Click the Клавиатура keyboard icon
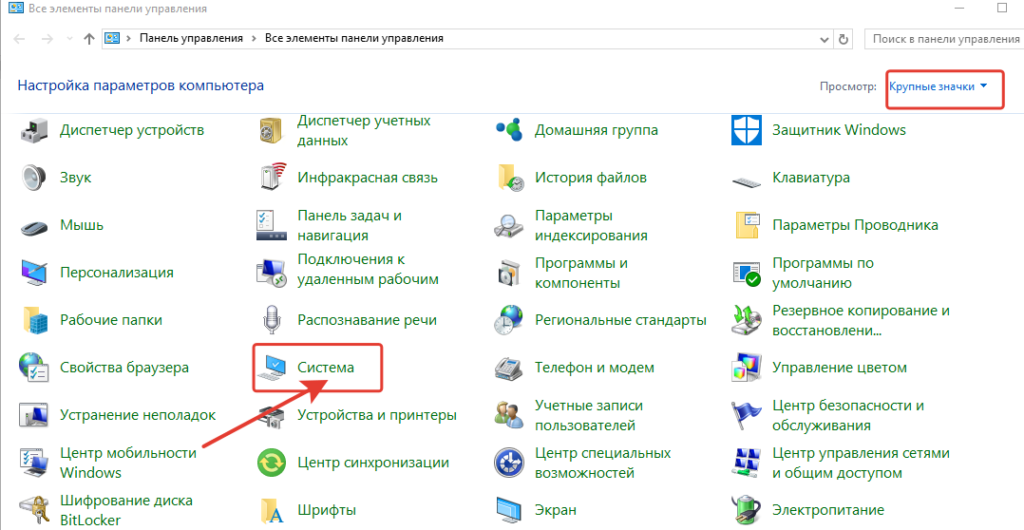The height and width of the screenshot is (530, 1024). tap(748, 178)
